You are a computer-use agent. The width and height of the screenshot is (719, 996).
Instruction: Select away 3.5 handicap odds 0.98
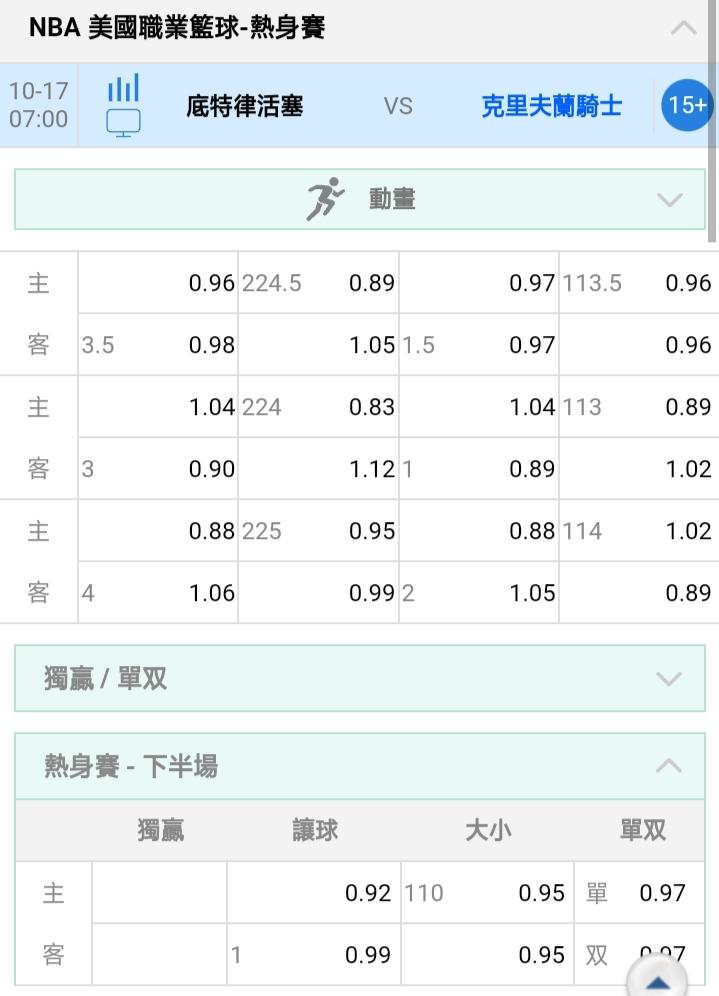click(x=158, y=344)
